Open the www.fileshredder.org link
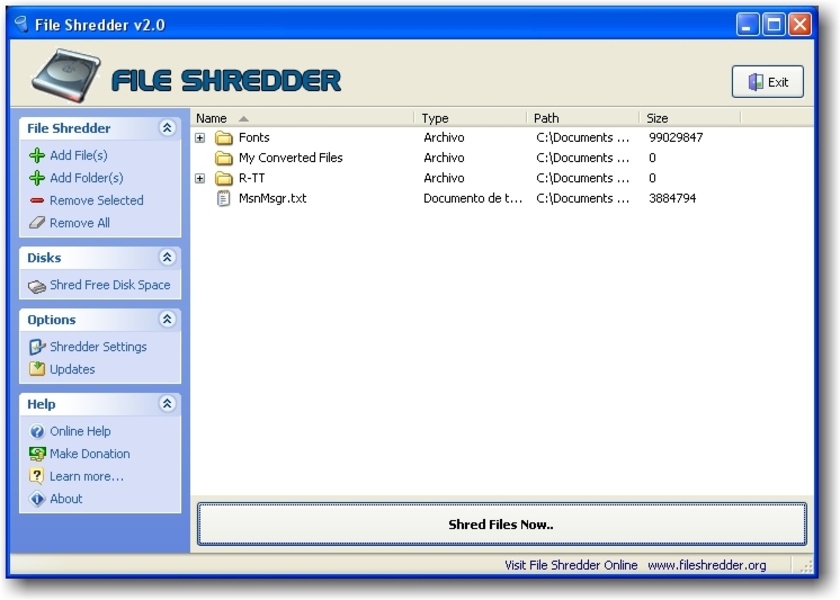This screenshot has width=840, height=600. (706, 565)
